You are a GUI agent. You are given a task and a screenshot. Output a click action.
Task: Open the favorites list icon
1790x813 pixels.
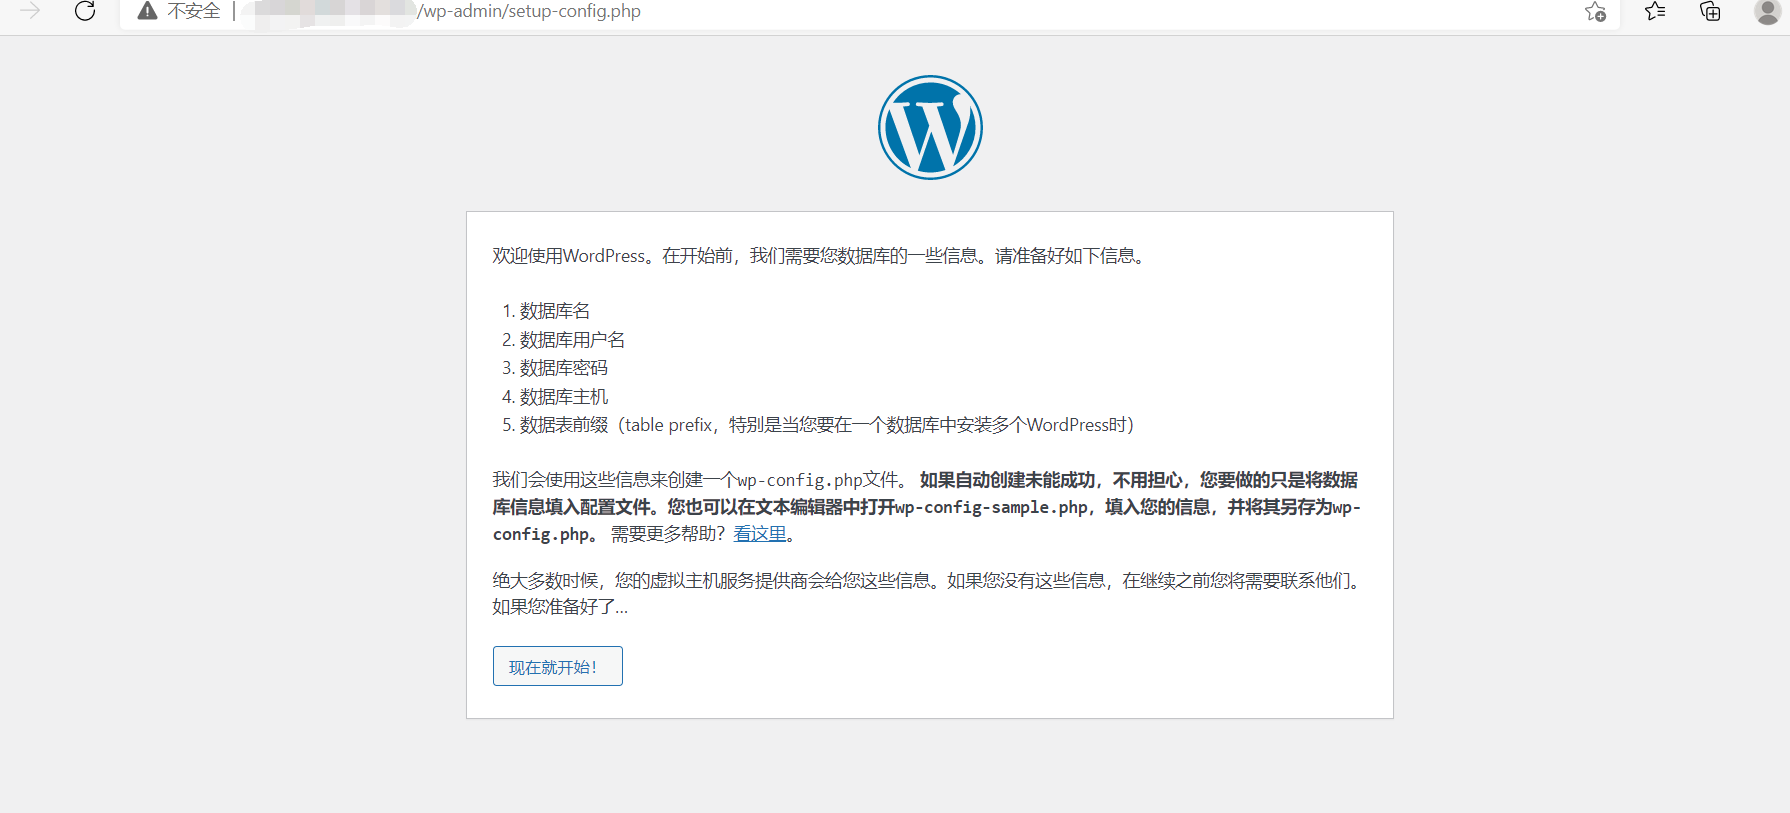(x=1655, y=11)
